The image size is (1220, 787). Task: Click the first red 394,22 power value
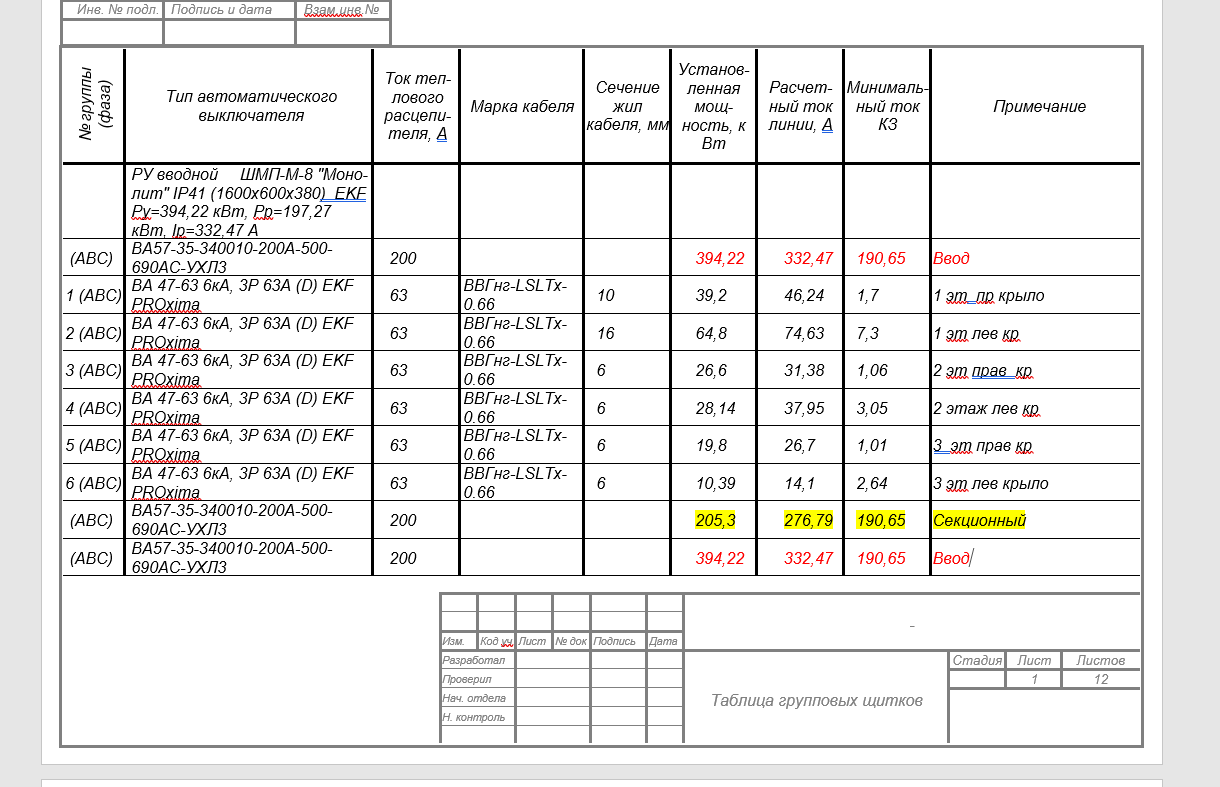[x=720, y=258]
